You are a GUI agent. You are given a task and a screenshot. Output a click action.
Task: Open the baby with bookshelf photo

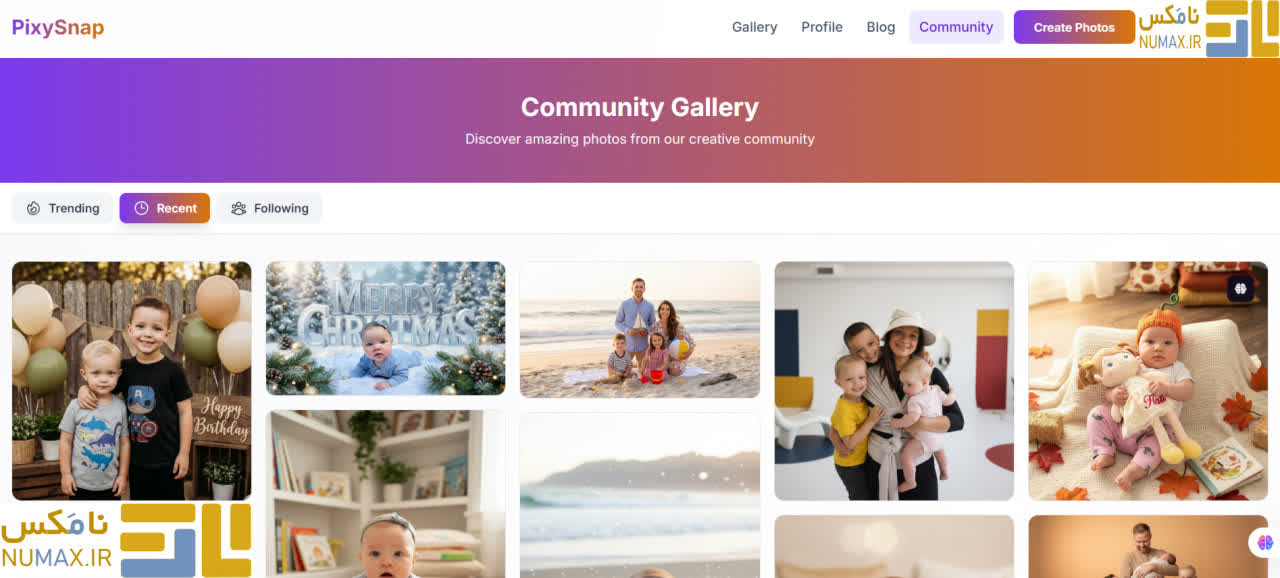coord(386,494)
